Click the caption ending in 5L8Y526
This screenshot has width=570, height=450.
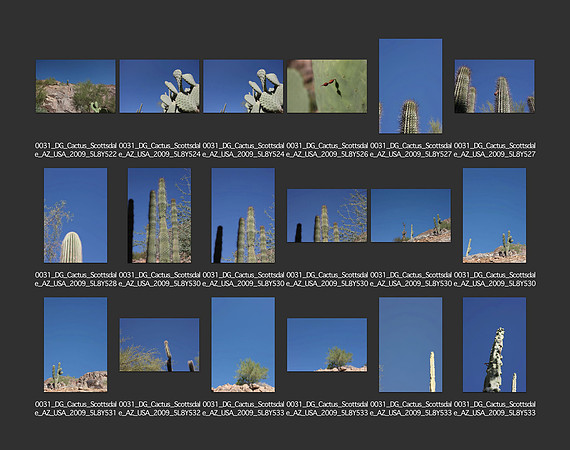click(x=327, y=150)
